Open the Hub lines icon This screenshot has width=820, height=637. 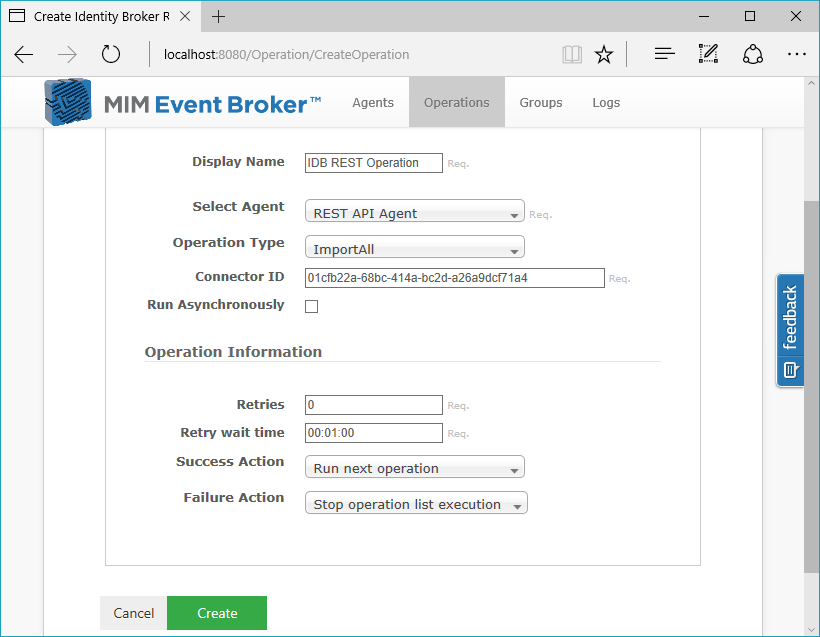point(665,54)
